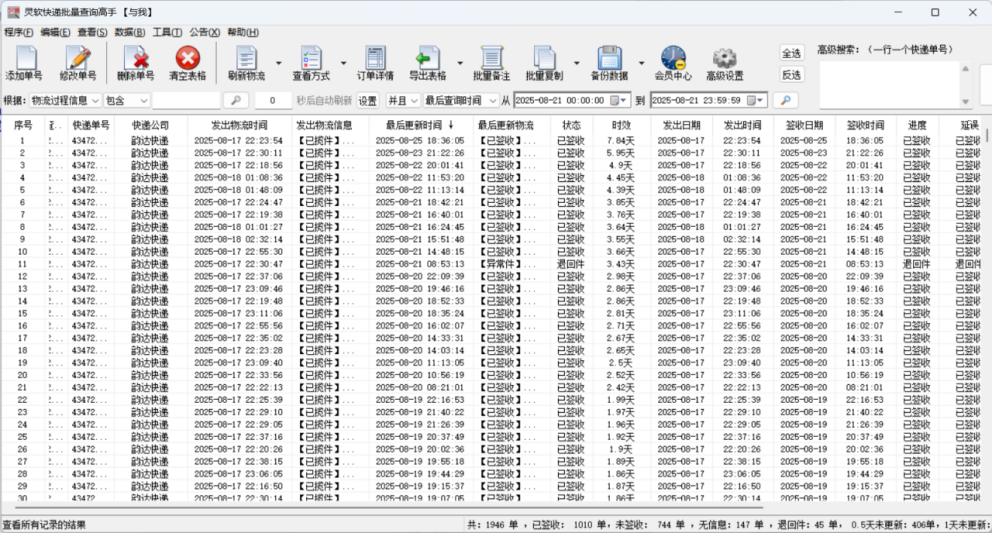Open the 物流过程信息 filter field combo box
This screenshot has width=992, height=534.
tap(65, 101)
